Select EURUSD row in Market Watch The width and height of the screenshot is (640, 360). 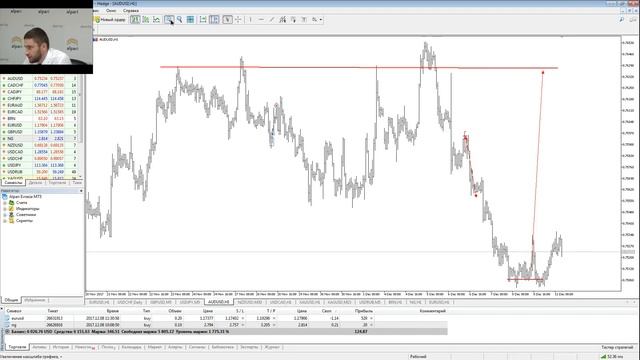click(40, 125)
